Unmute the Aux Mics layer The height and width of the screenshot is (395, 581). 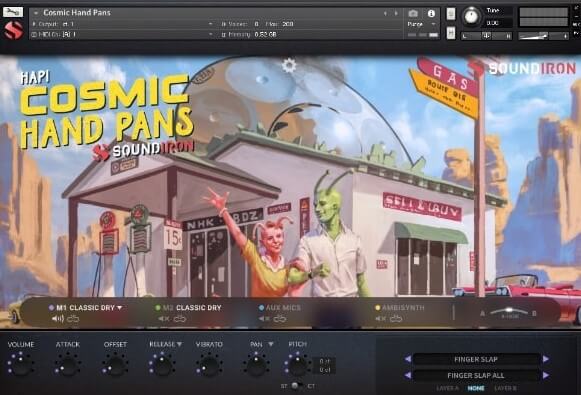click(x=264, y=318)
